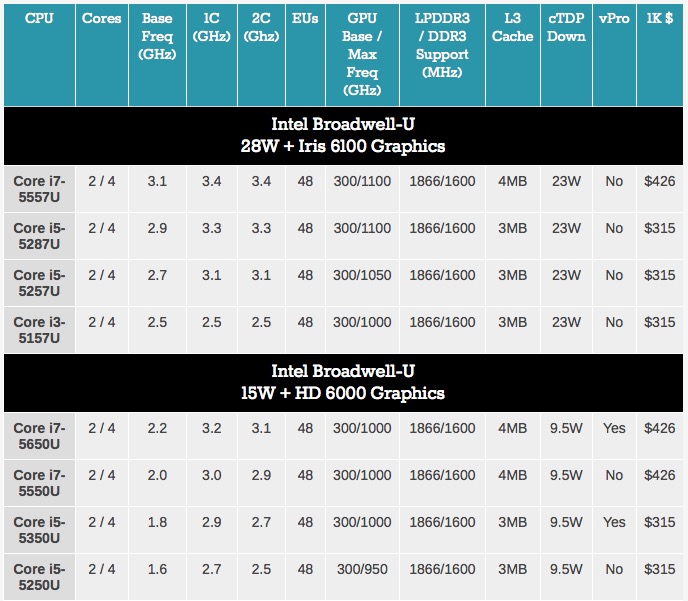Select the cTDP Down column header
The image size is (688, 601).
click(566, 28)
